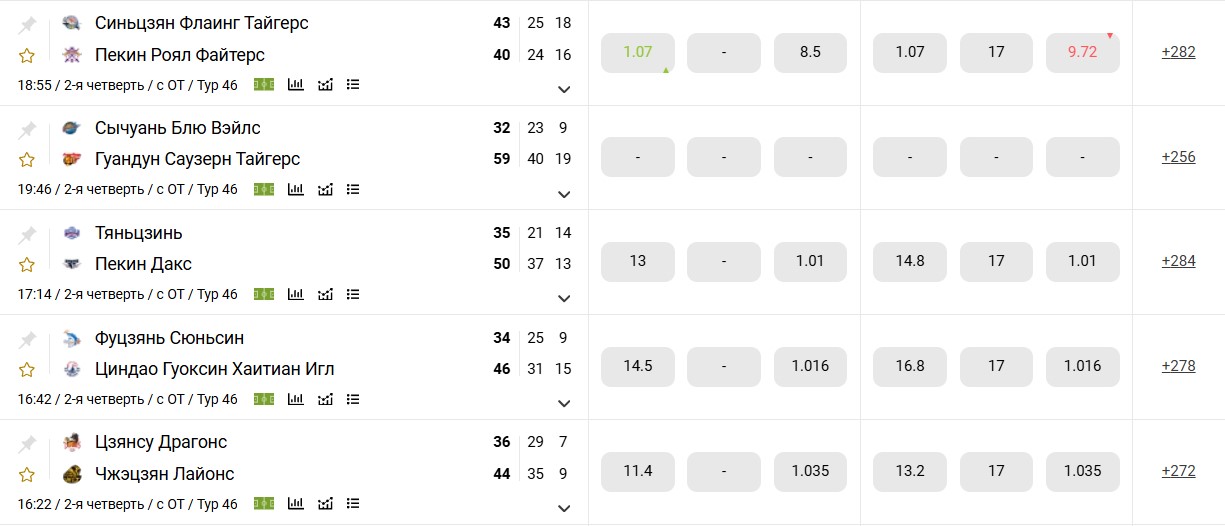
Task: Select the 13 odds for Тяньцзинь
Action: click(x=638, y=261)
